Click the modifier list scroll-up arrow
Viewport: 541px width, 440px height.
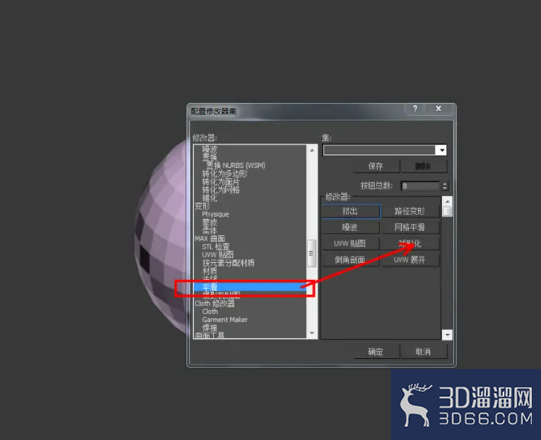(312, 150)
